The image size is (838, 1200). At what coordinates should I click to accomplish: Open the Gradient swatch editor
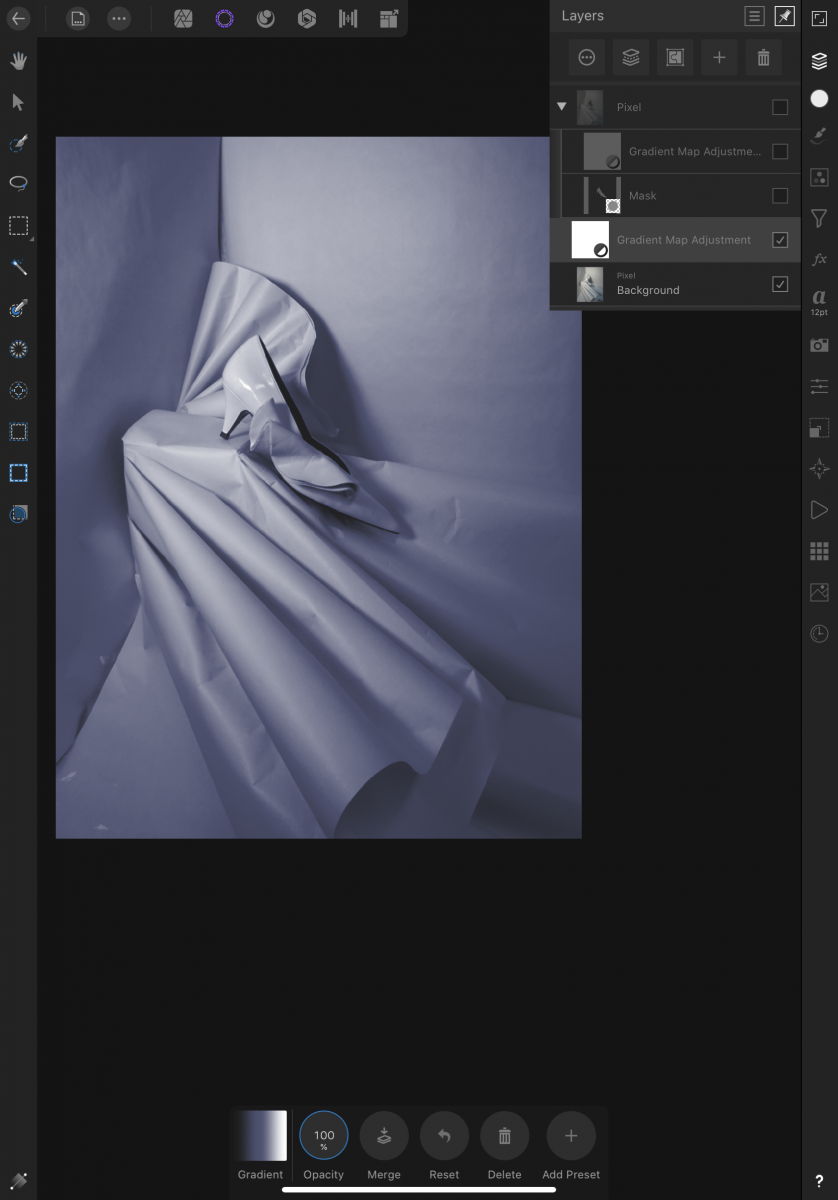click(x=260, y=1136)
